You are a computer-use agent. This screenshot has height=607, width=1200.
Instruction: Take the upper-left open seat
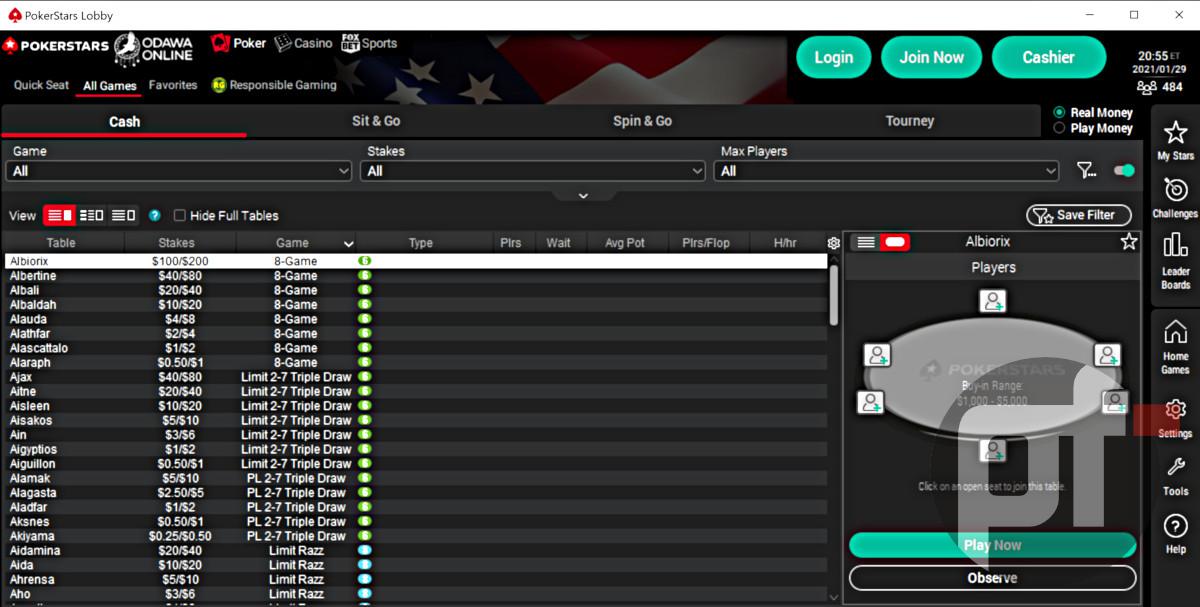point(877,355)
